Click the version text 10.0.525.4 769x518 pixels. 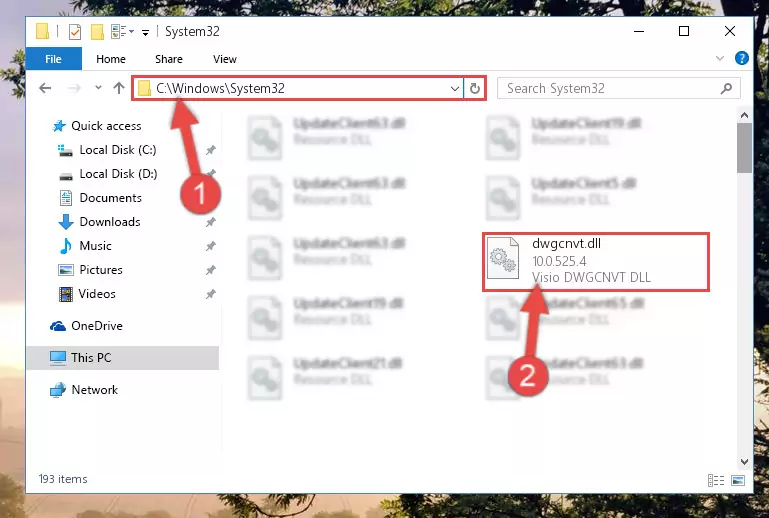point(559,261)
